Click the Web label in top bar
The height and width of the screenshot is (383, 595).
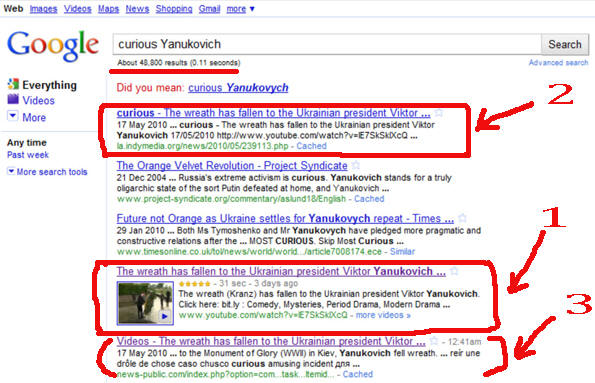click(13, 8)
